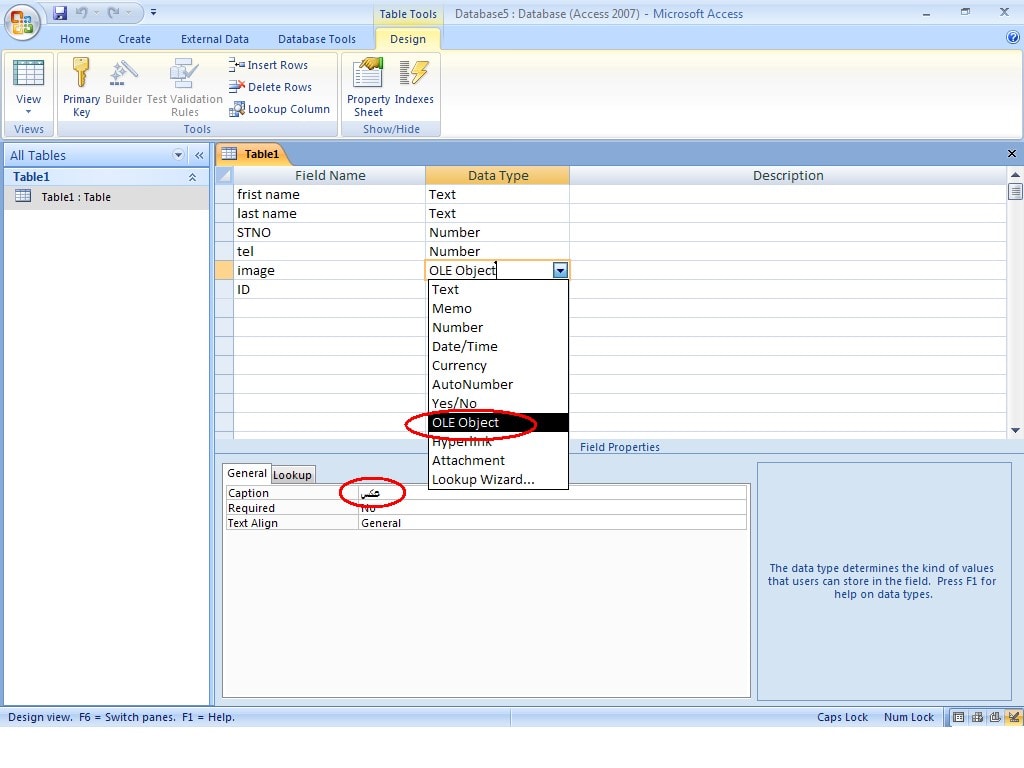This screenshot has width=1024, height=768.
Task: Select OLE Object in the data type list
Action: (x=498, y=423)
